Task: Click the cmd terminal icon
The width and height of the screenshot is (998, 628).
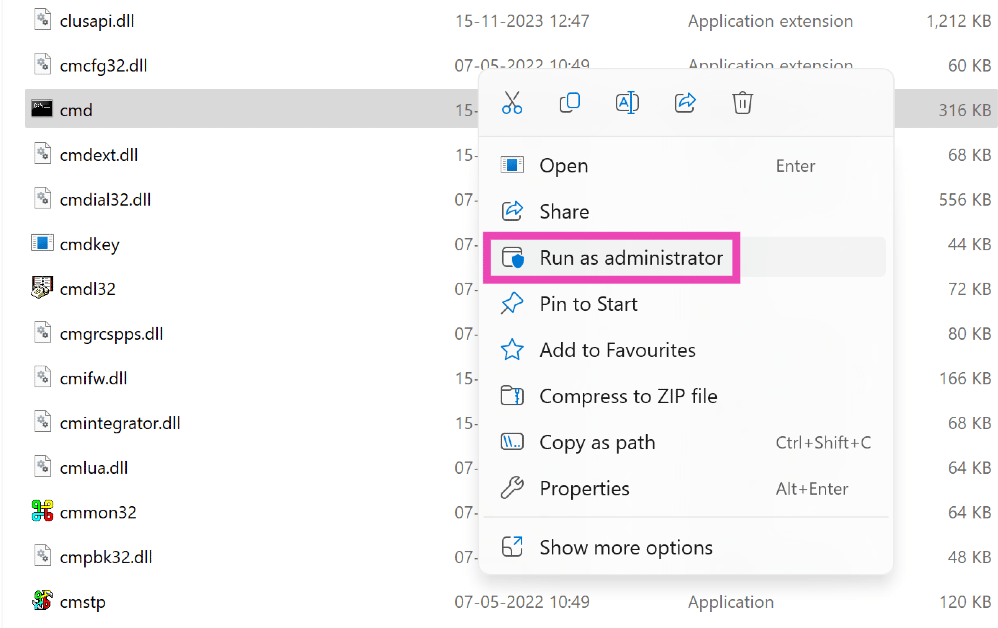Action: (40, 108)
